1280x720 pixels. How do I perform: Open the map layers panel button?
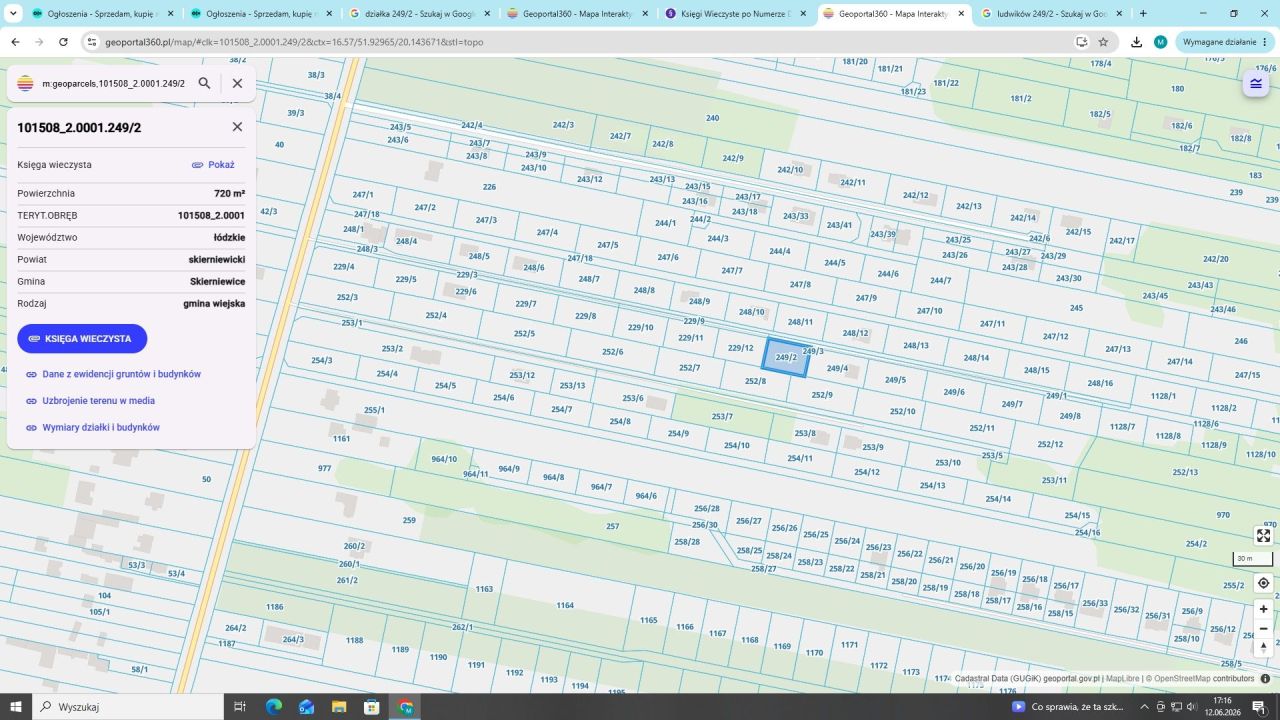1256,84
